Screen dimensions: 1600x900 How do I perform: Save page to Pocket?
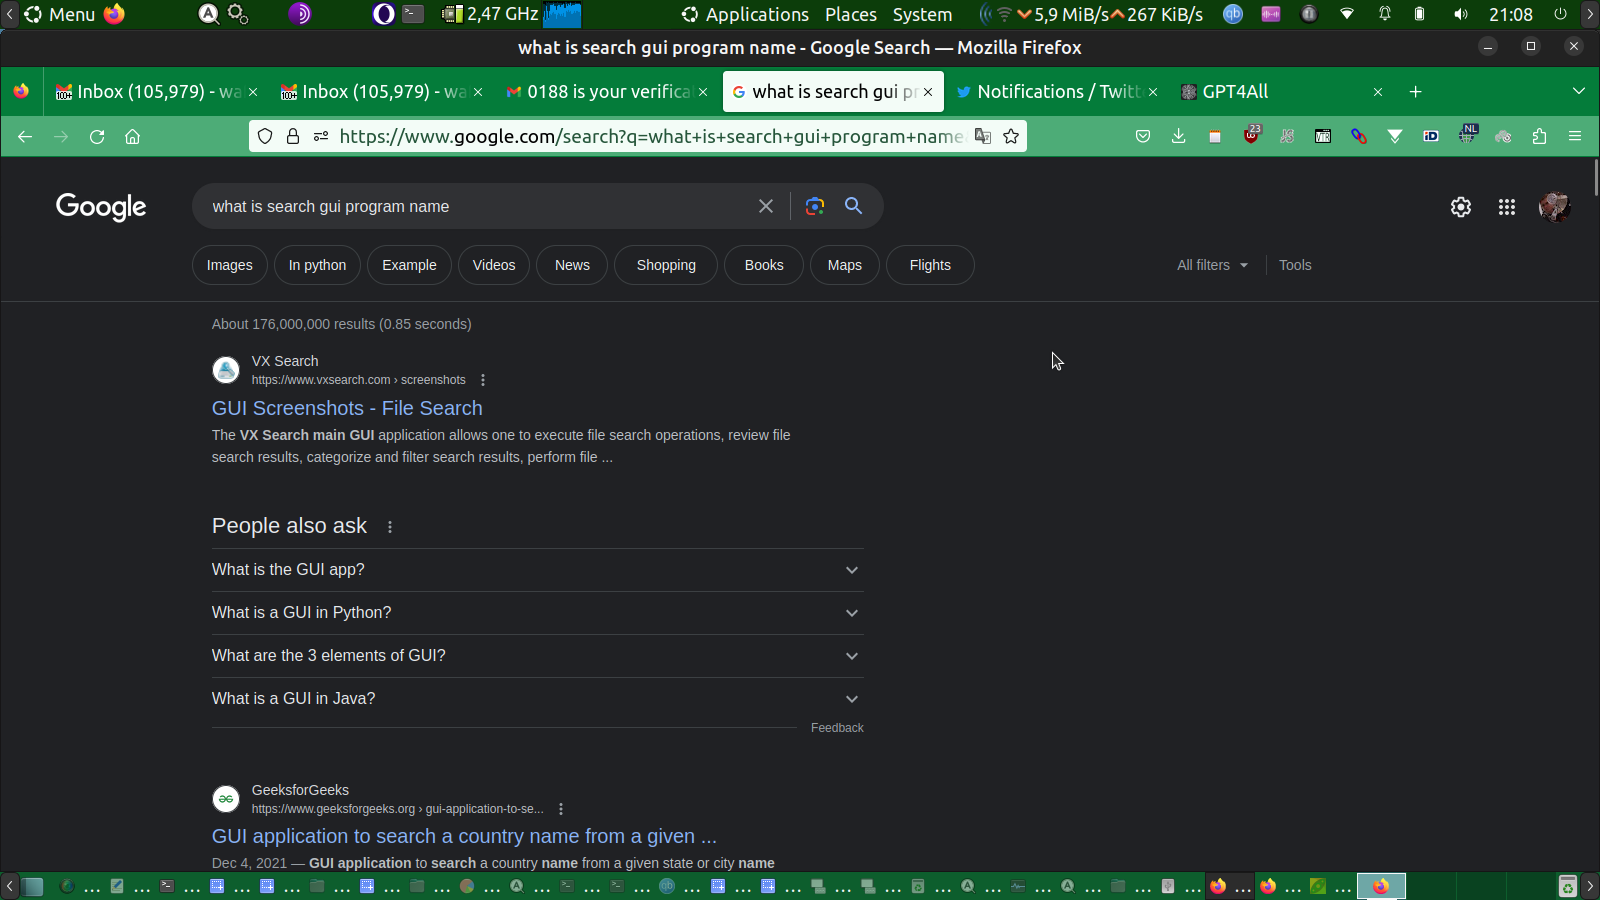(x=1143, y=136)
